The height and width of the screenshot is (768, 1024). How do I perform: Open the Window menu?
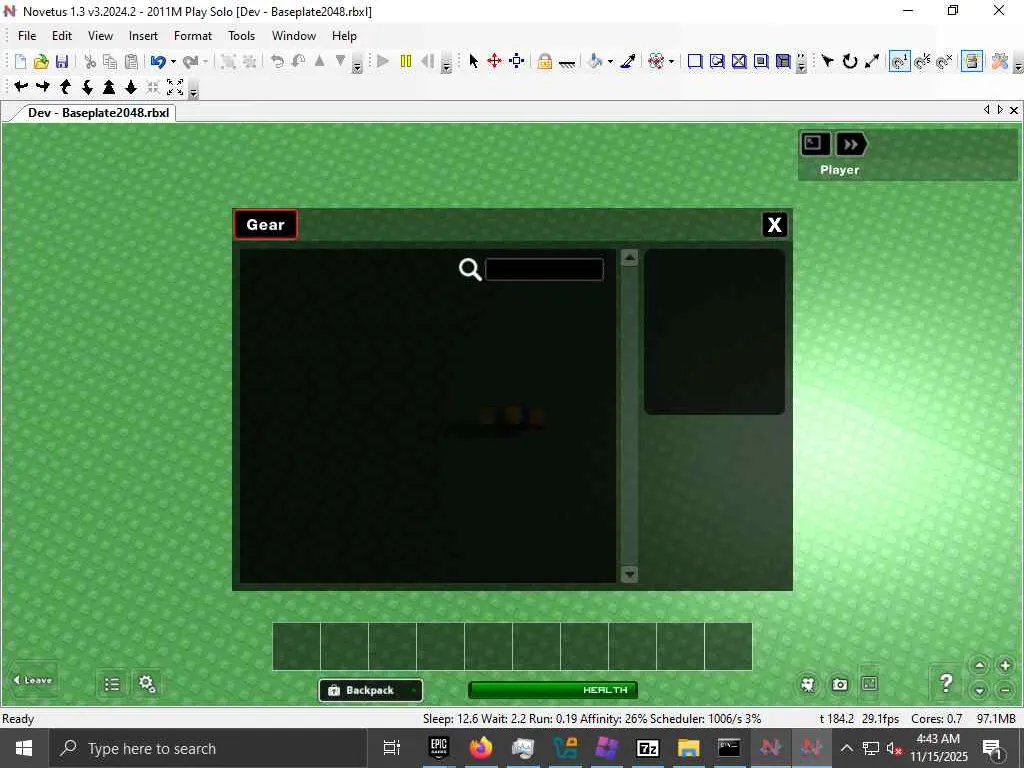(294, 36)
